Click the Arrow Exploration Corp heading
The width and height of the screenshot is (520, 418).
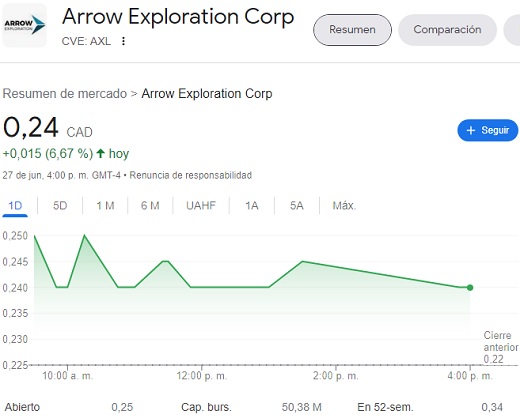point(178,17)
